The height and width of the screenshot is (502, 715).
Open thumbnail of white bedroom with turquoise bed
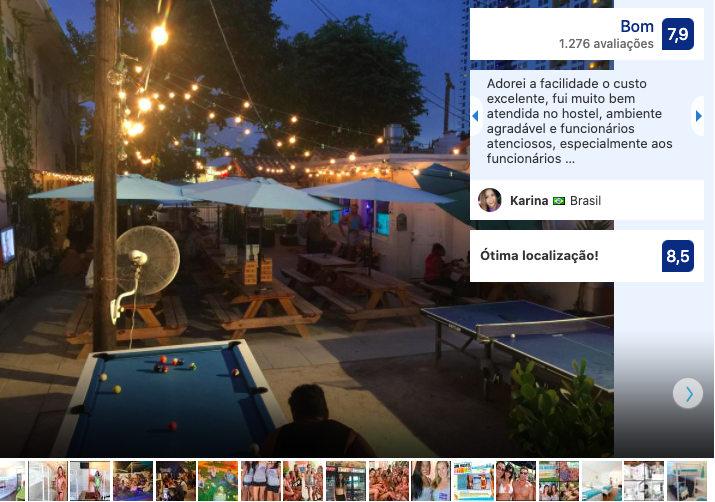click(x=601, y=481)
